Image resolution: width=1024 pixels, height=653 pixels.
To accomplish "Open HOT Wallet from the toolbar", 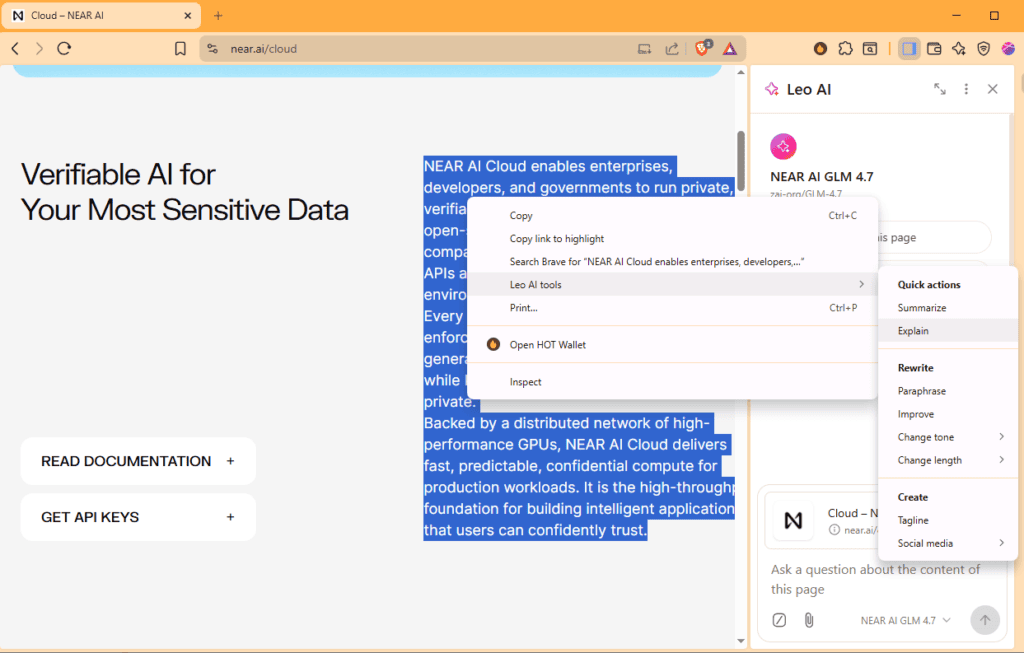I will [x=820, y=48].
